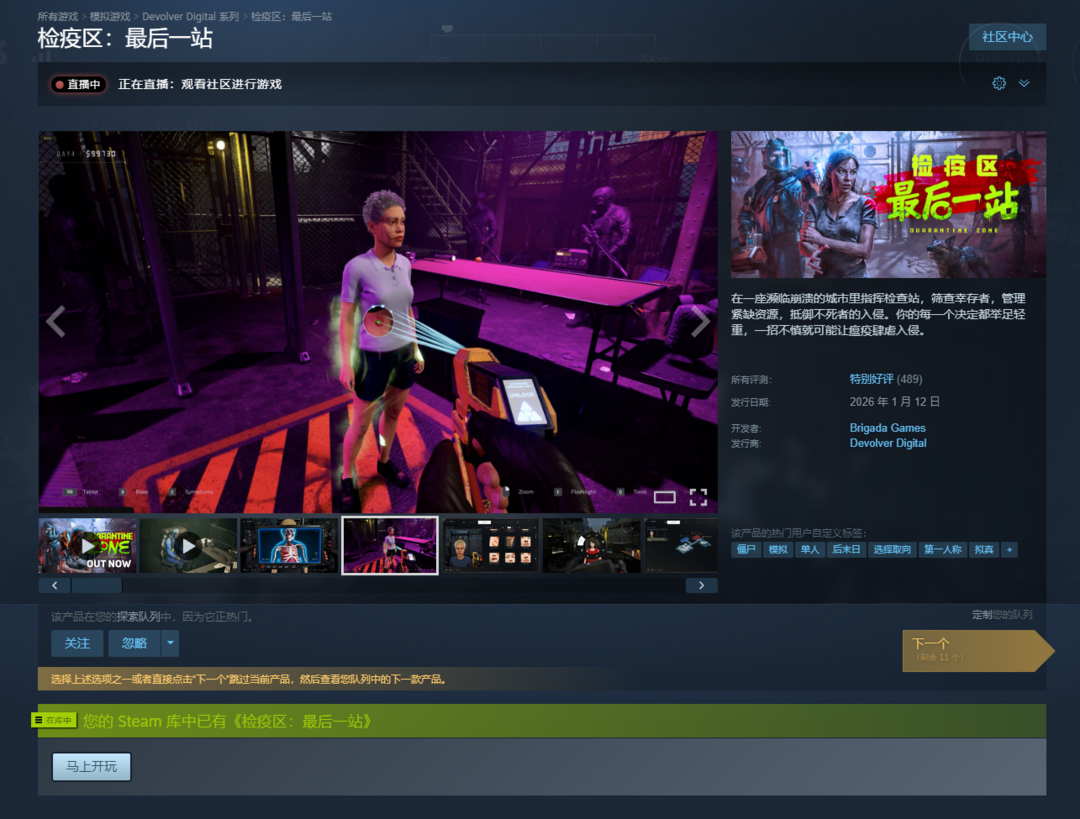Toggle the 忽略 ignore button
Screen dimensions: 1080x819
pyautogui.click(x=134, y=643)
